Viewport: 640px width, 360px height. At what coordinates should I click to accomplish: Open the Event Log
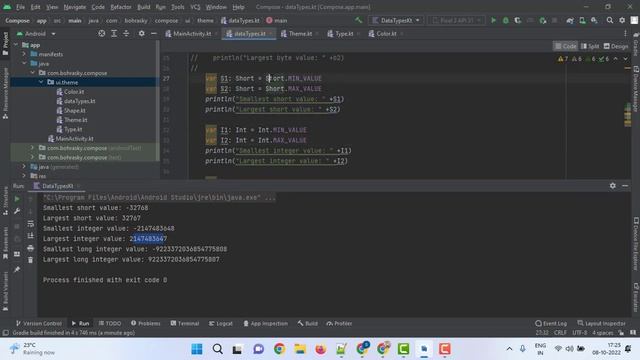pos(551,323)
